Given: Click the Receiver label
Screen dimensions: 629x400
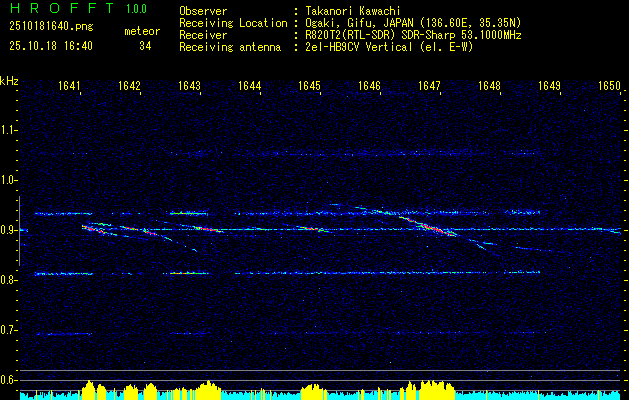Looking at the screenshot, I should tap(203, 35).
